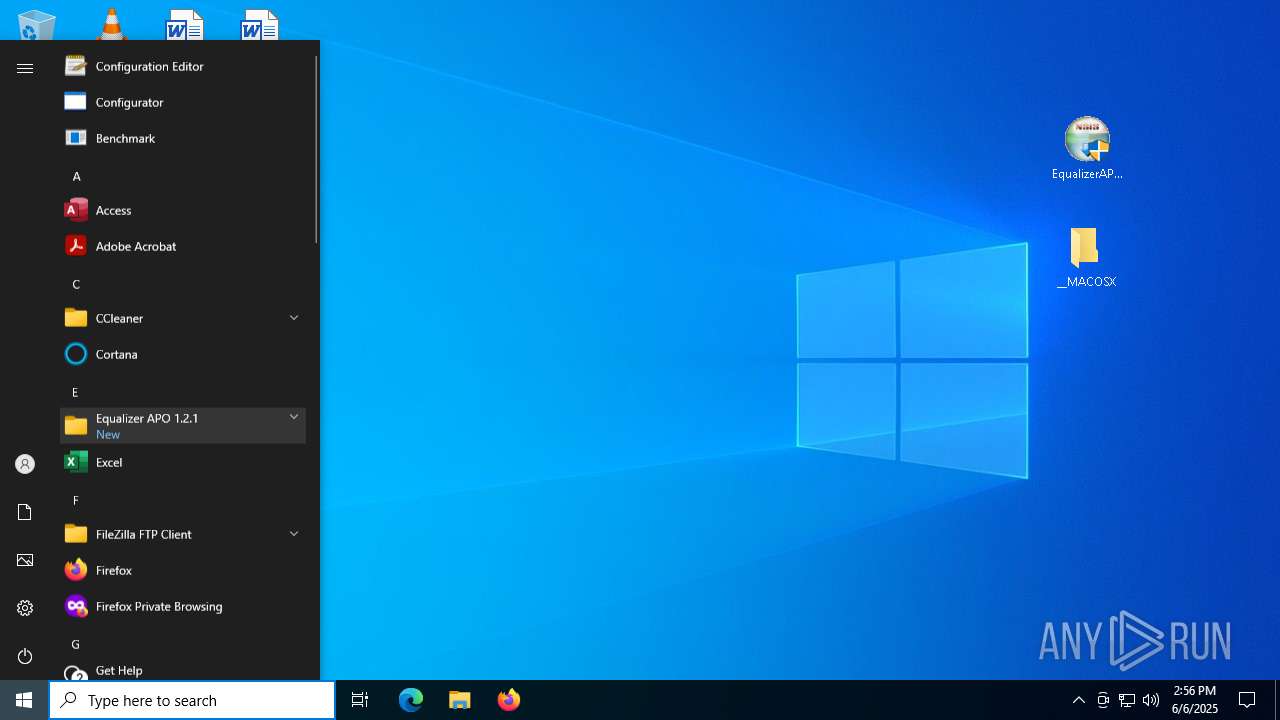
Task: Open the Equalizer APO 1.2.1 folder
Action: click(x=183, y=426)
